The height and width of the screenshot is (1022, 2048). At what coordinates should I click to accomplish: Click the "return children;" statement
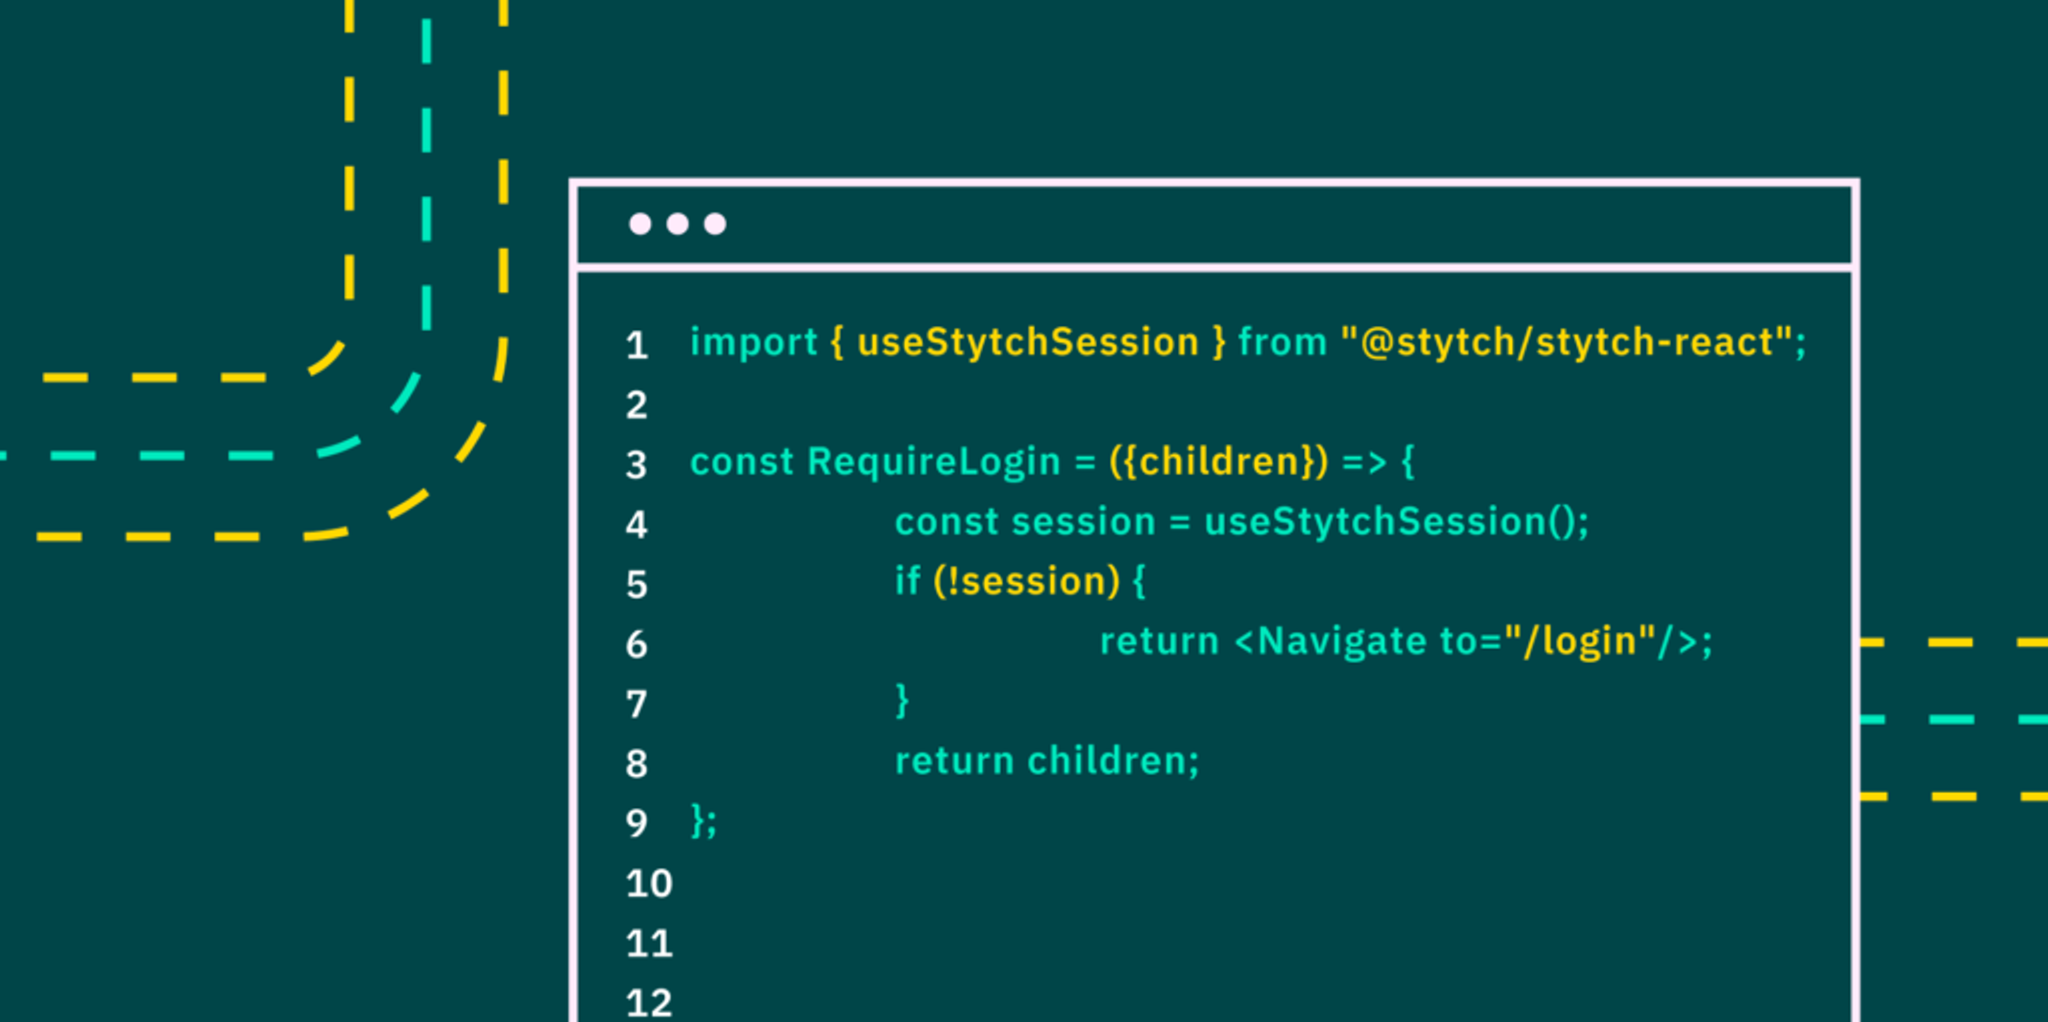coord(1046,762)
